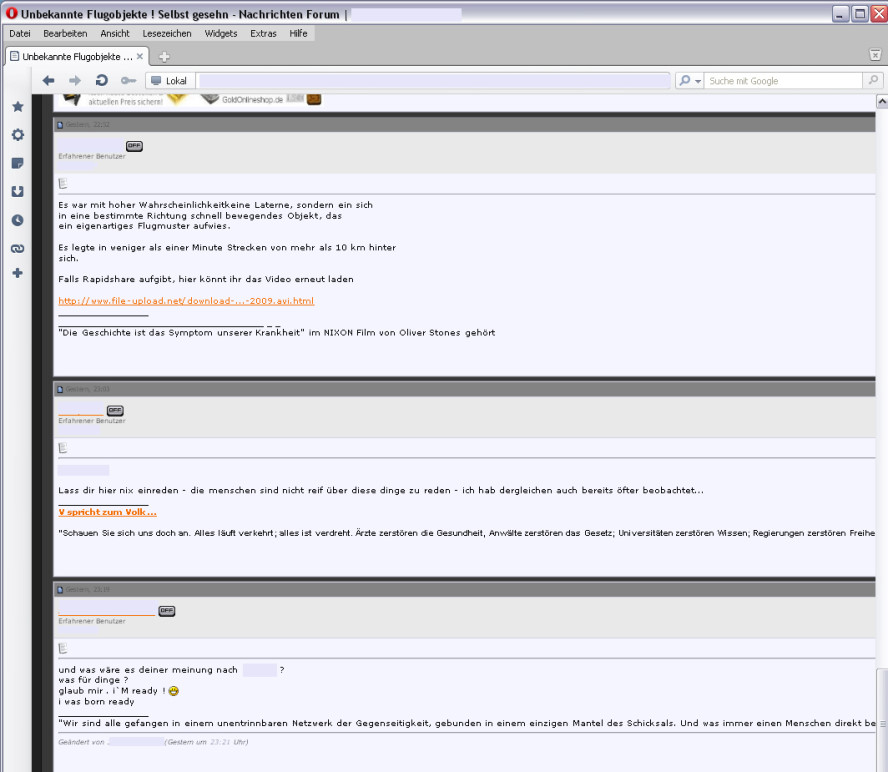Focus the address bar field
This screenshot has height=772, width=888.
[x=434, y=81]
